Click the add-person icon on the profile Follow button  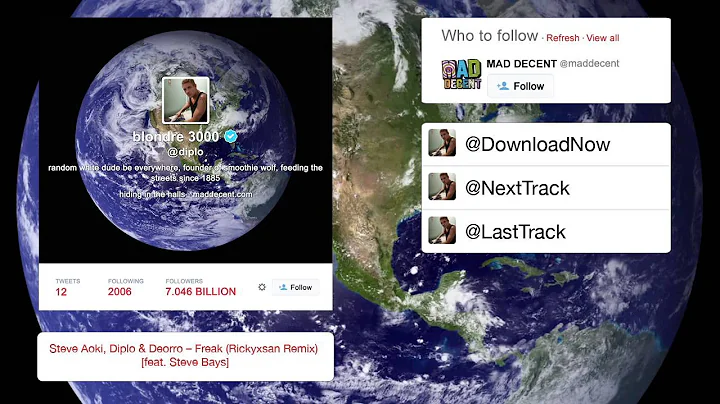tap(283, 287)
